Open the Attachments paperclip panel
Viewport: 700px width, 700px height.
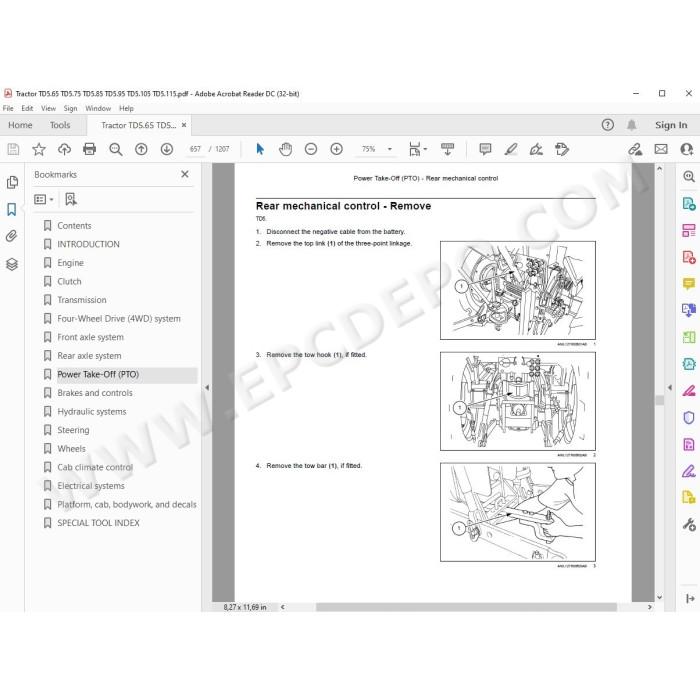tap(12, 236)
